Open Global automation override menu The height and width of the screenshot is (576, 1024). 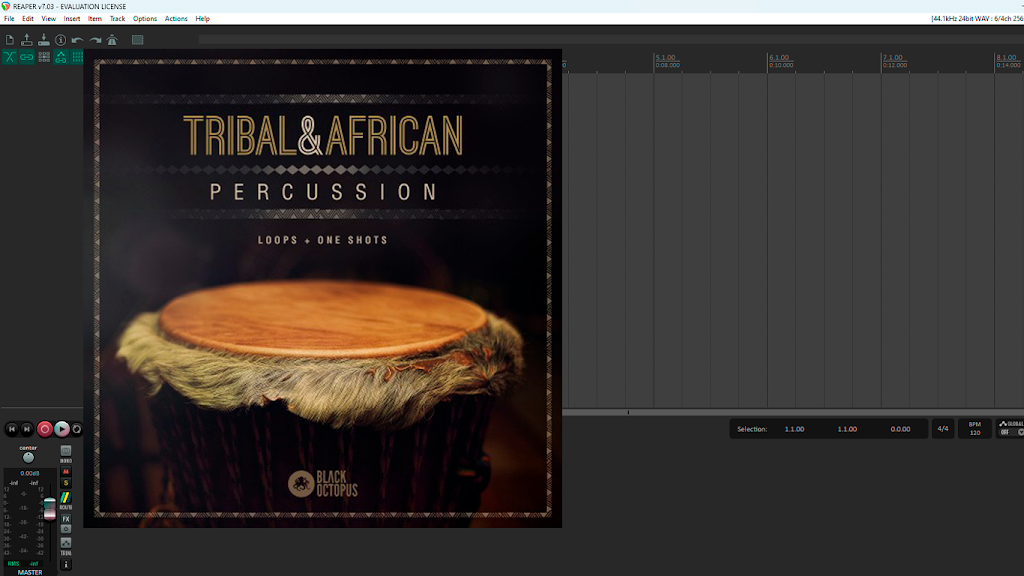[1010, 428]
